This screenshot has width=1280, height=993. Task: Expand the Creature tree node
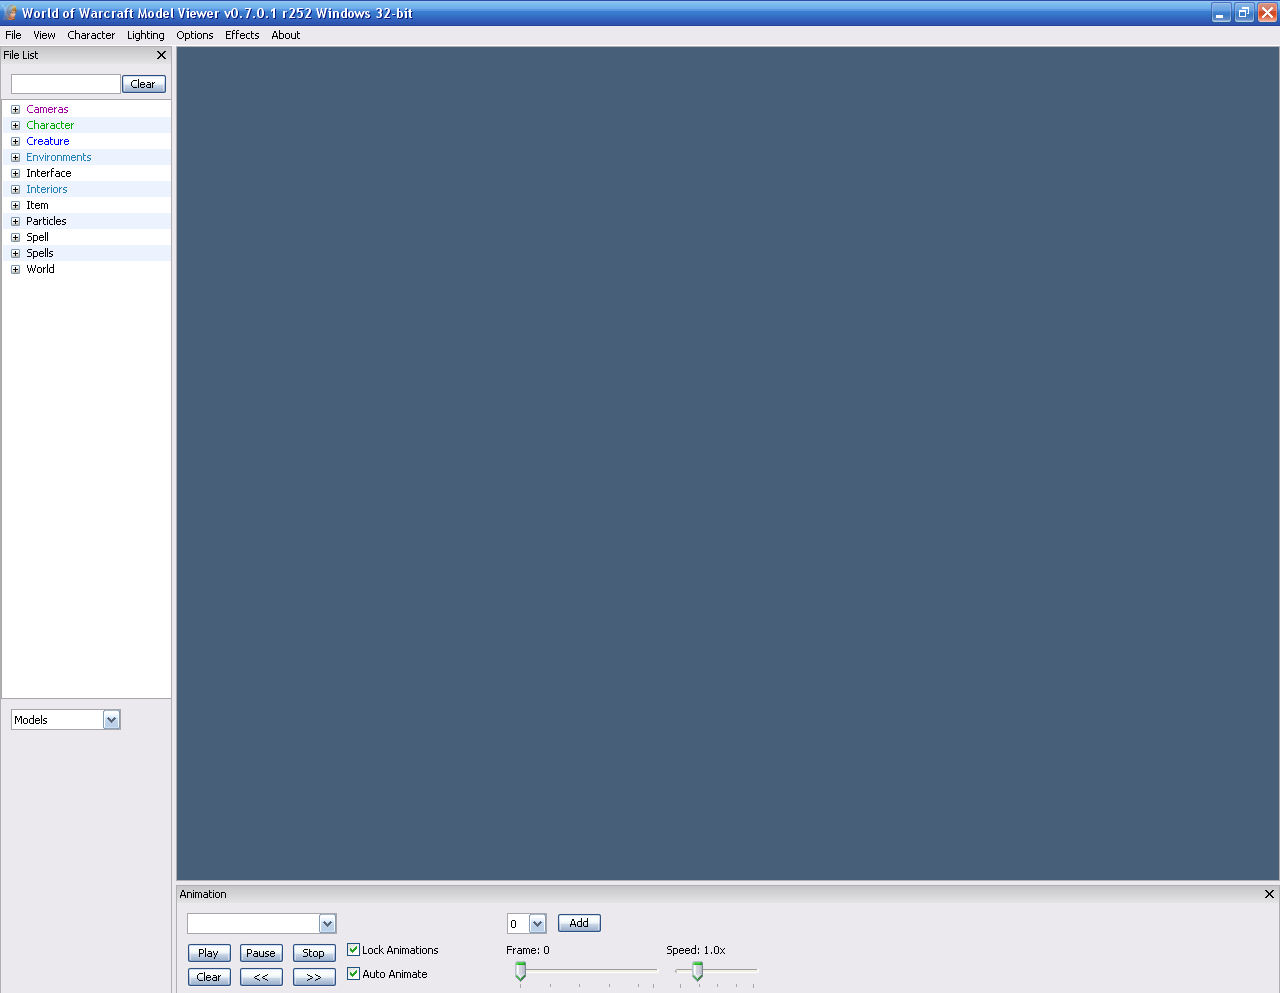pos(15,141)
